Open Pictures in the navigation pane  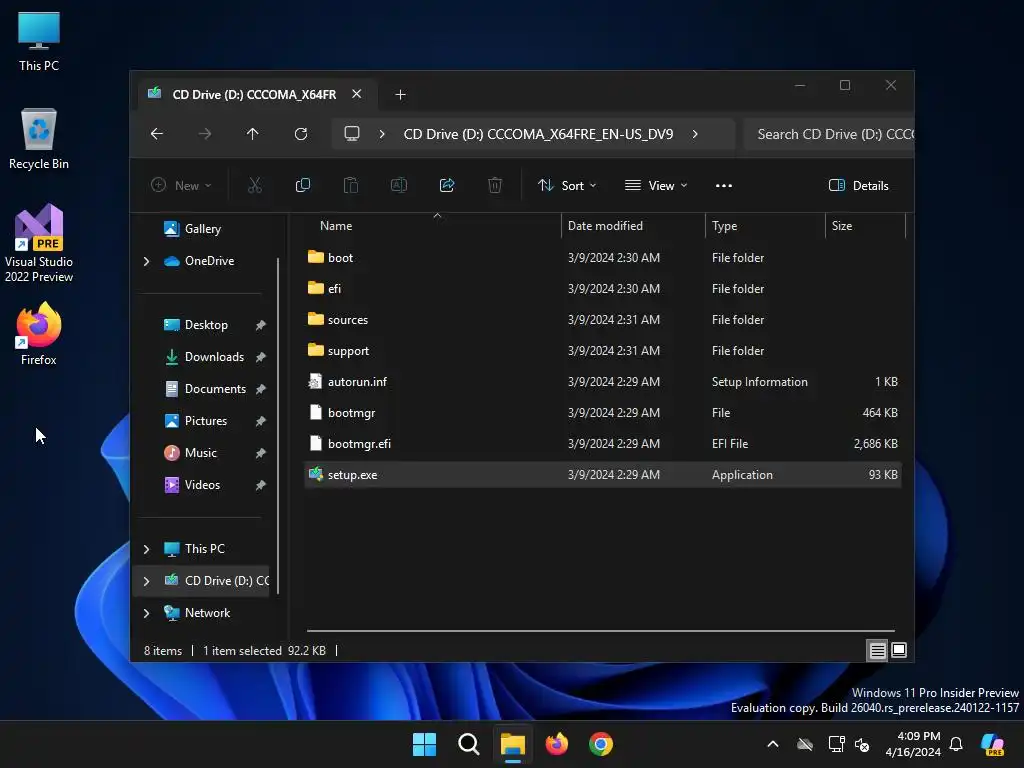point(206,421)
